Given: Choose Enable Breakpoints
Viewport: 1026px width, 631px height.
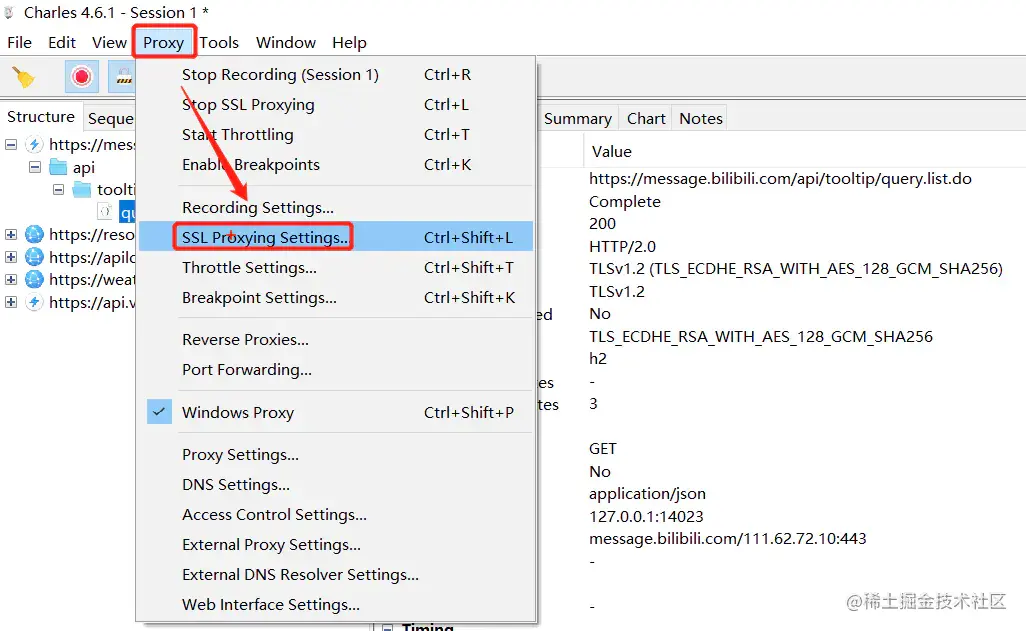Looking at the screenshot, I should [x=336, y=164].
